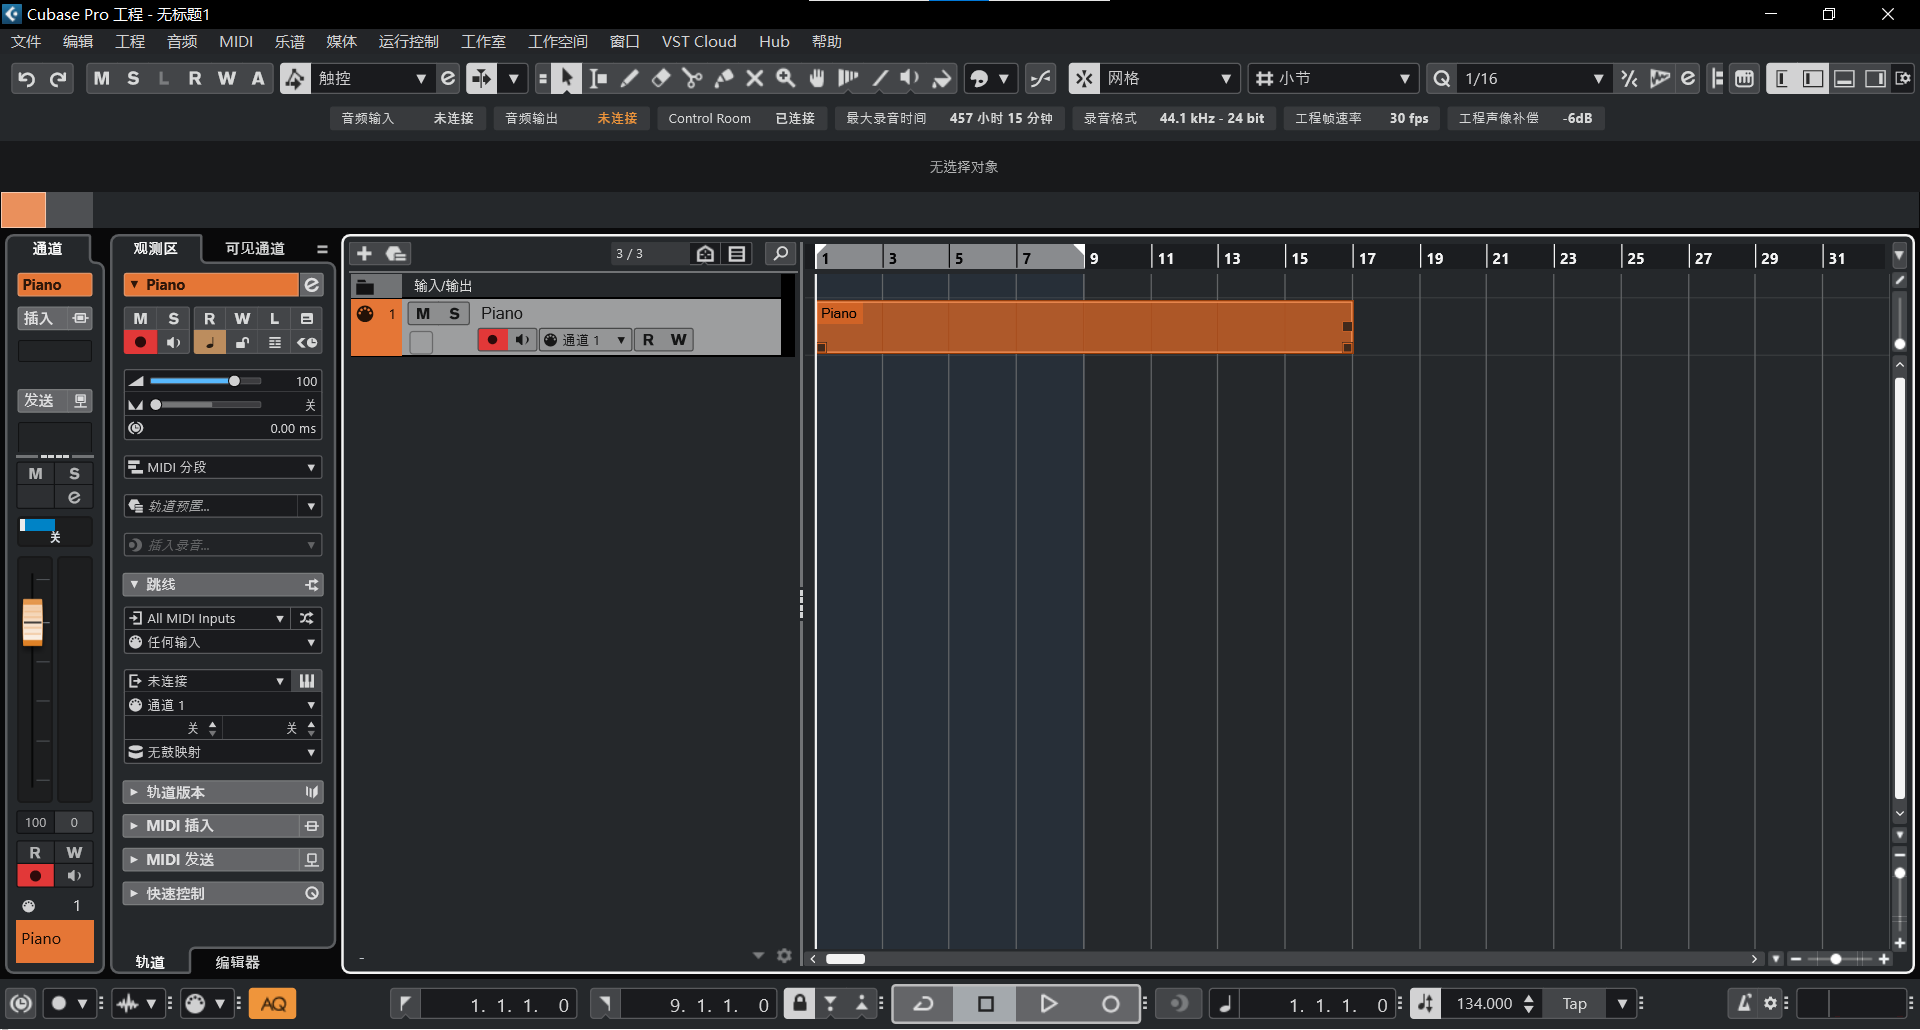Toggle the cycle loop button in transport
1920x1030 pixels.
tap(923, 1004)
